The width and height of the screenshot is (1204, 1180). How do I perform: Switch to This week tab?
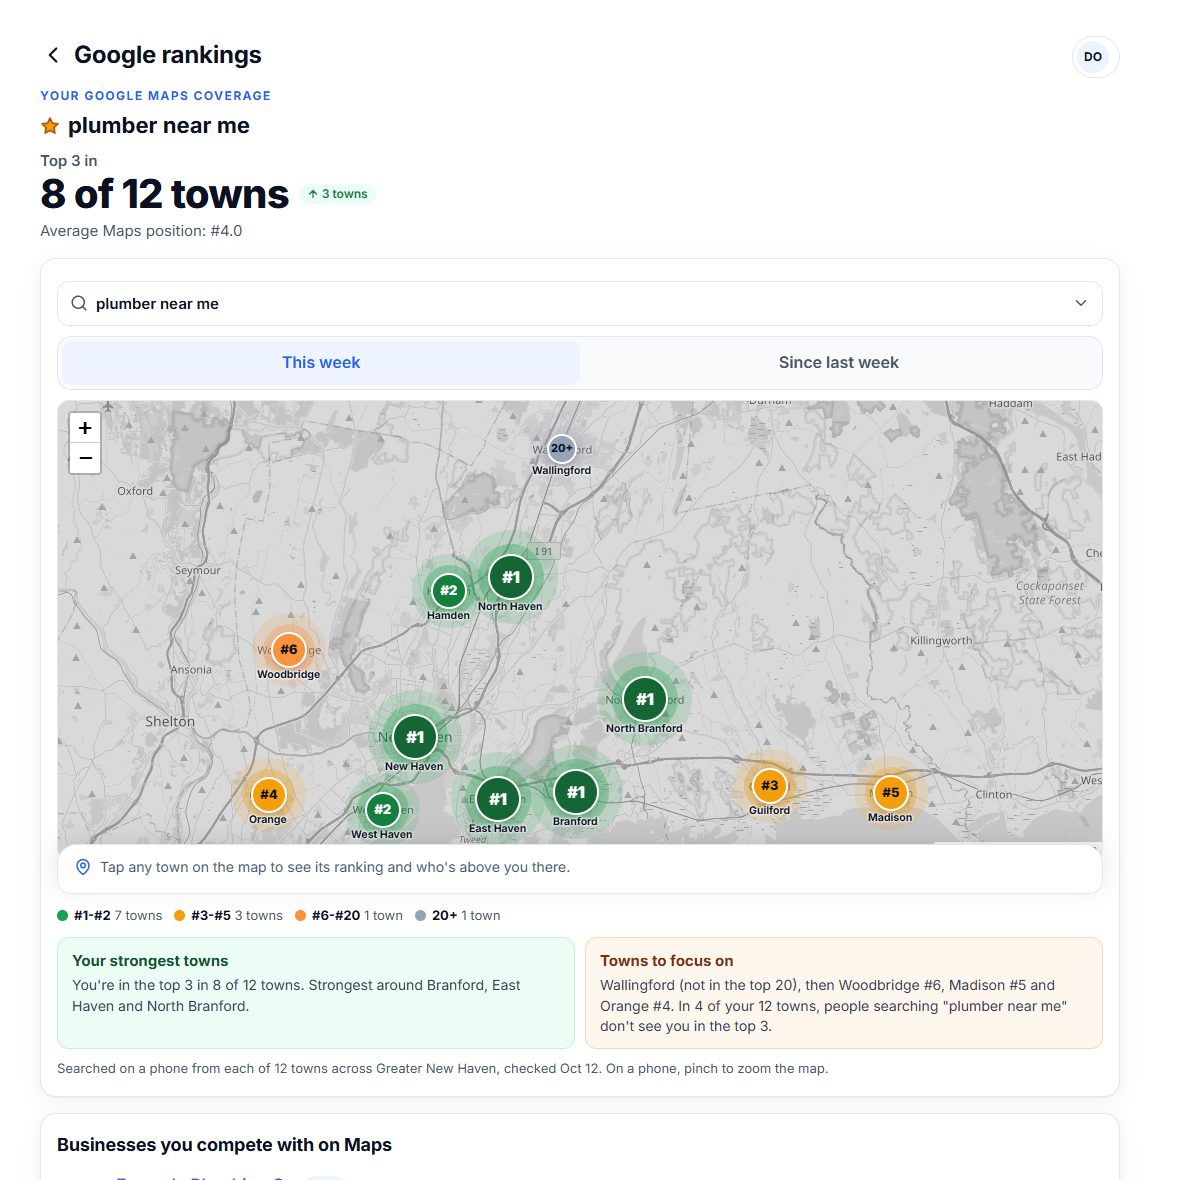pyautogui.click(x=321, y=362)
